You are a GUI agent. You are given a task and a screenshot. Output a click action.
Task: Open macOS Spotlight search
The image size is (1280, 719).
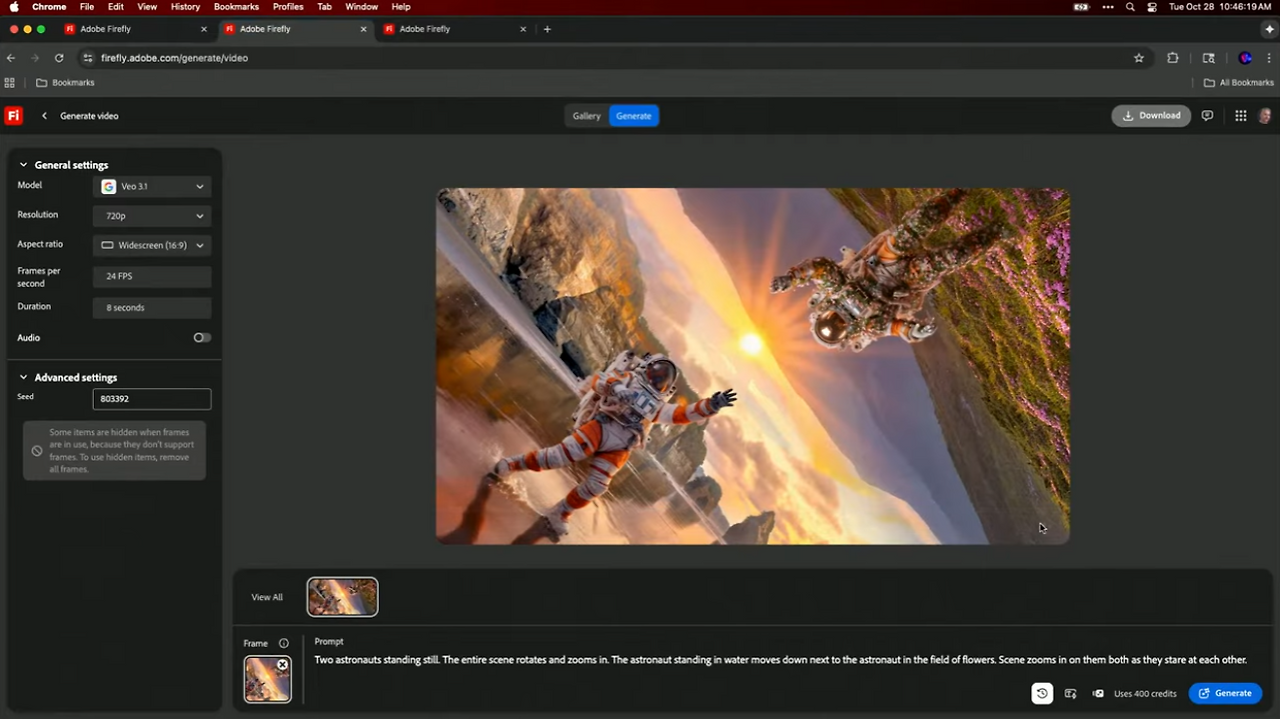1130,7
